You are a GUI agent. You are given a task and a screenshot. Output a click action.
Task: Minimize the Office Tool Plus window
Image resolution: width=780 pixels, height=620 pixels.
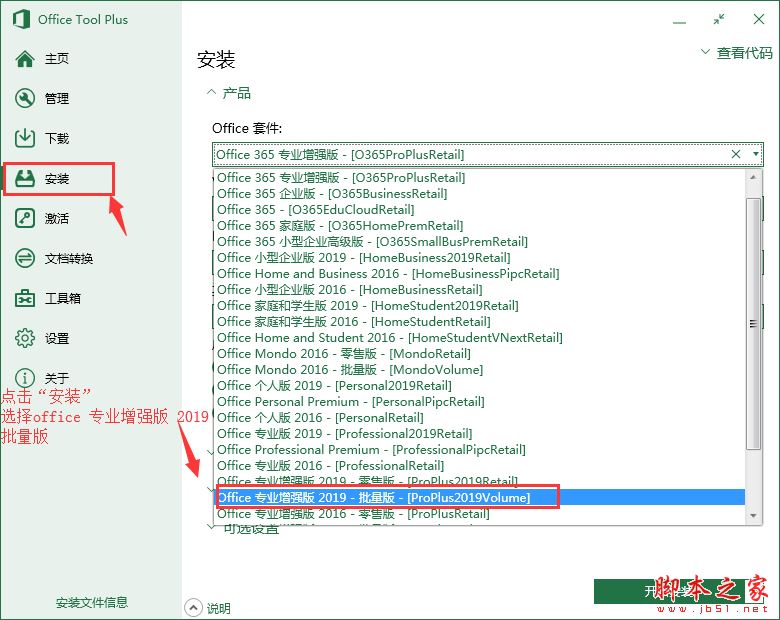coord(679,22)
